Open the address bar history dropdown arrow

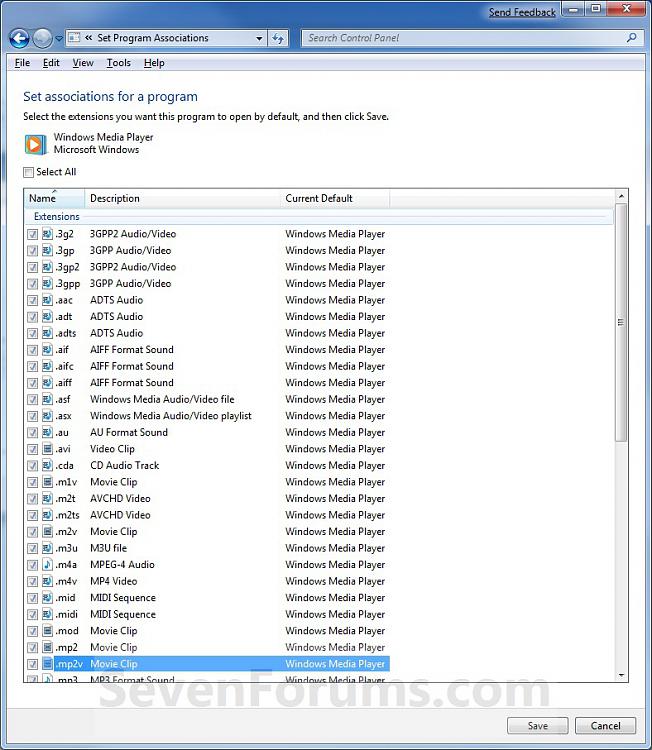point(259,38)
